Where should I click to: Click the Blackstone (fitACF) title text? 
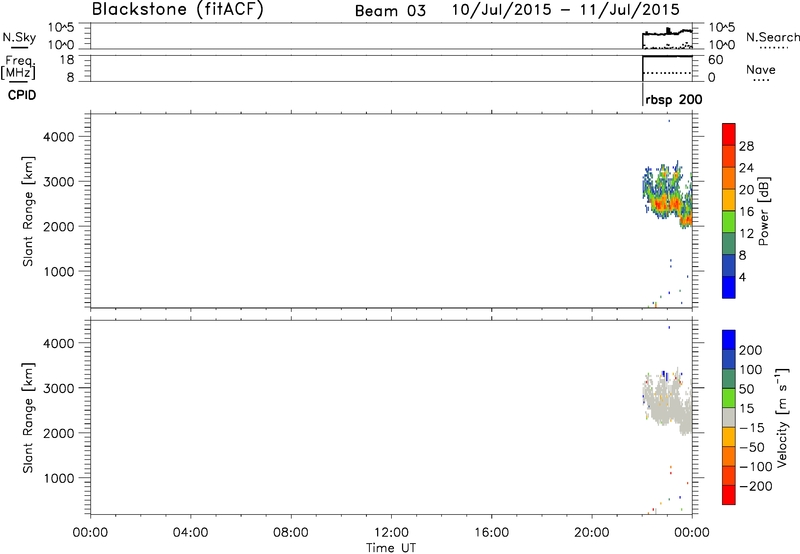(x=178, y=9)
